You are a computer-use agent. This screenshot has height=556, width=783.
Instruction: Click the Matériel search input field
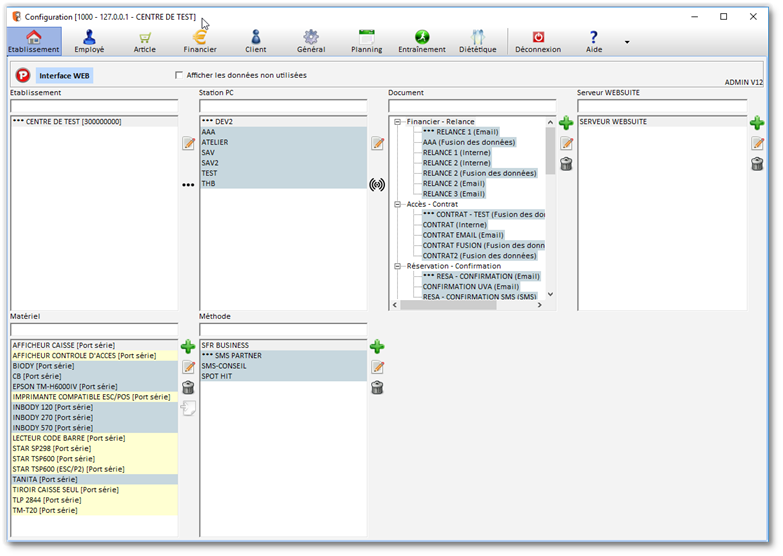[94, 329]
